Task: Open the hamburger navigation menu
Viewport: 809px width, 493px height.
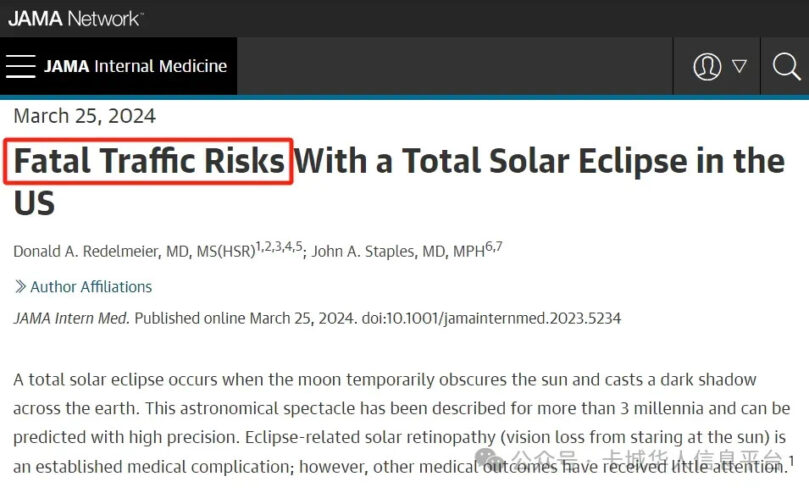Action: coord(21,66)
